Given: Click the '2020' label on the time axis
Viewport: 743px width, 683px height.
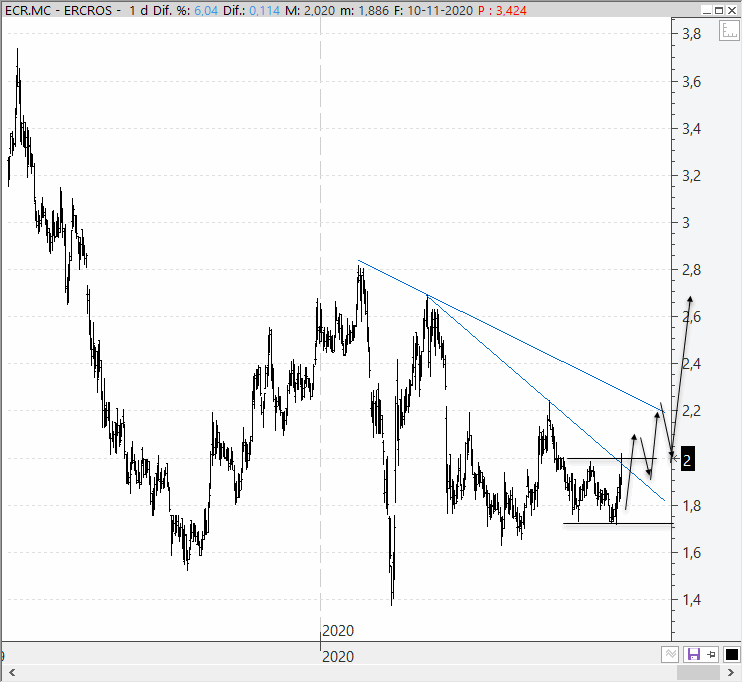Looking at the screenshot, I should point(338,656).
